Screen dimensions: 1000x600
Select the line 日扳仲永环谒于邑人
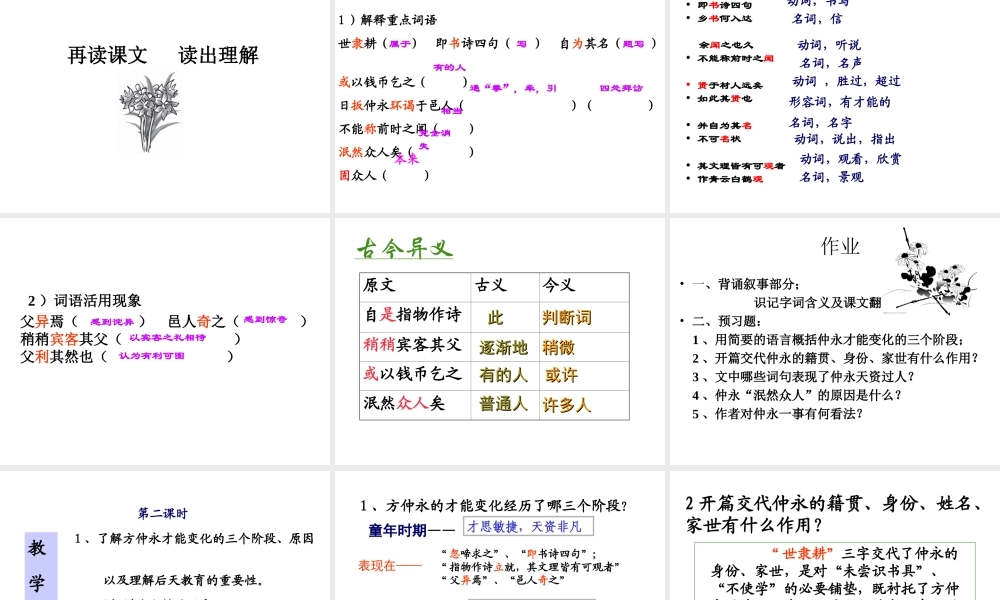pyautogui.click(x=395, y=105)
